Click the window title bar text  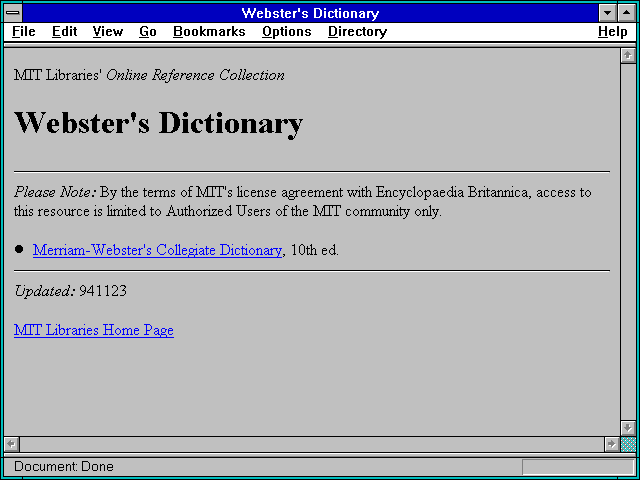click(310, 13)
